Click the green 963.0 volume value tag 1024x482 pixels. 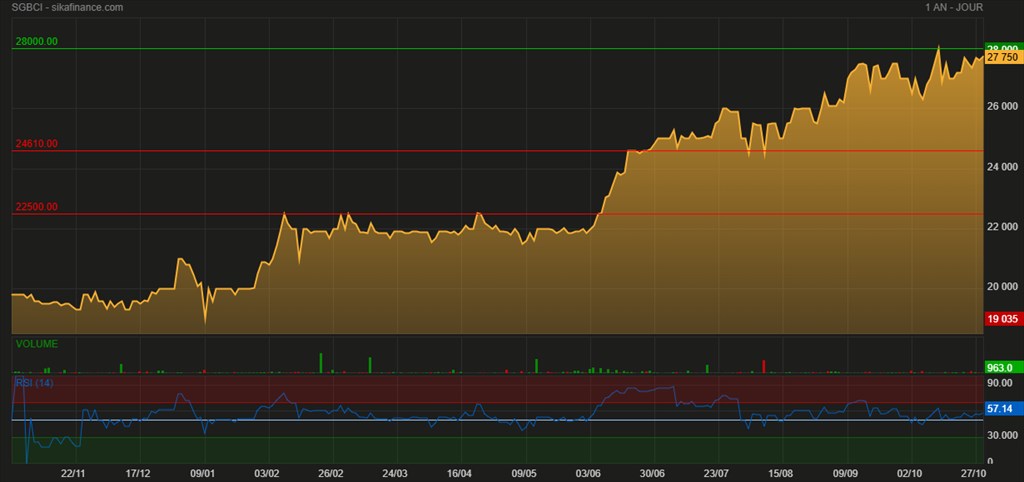pos(1001,368)
